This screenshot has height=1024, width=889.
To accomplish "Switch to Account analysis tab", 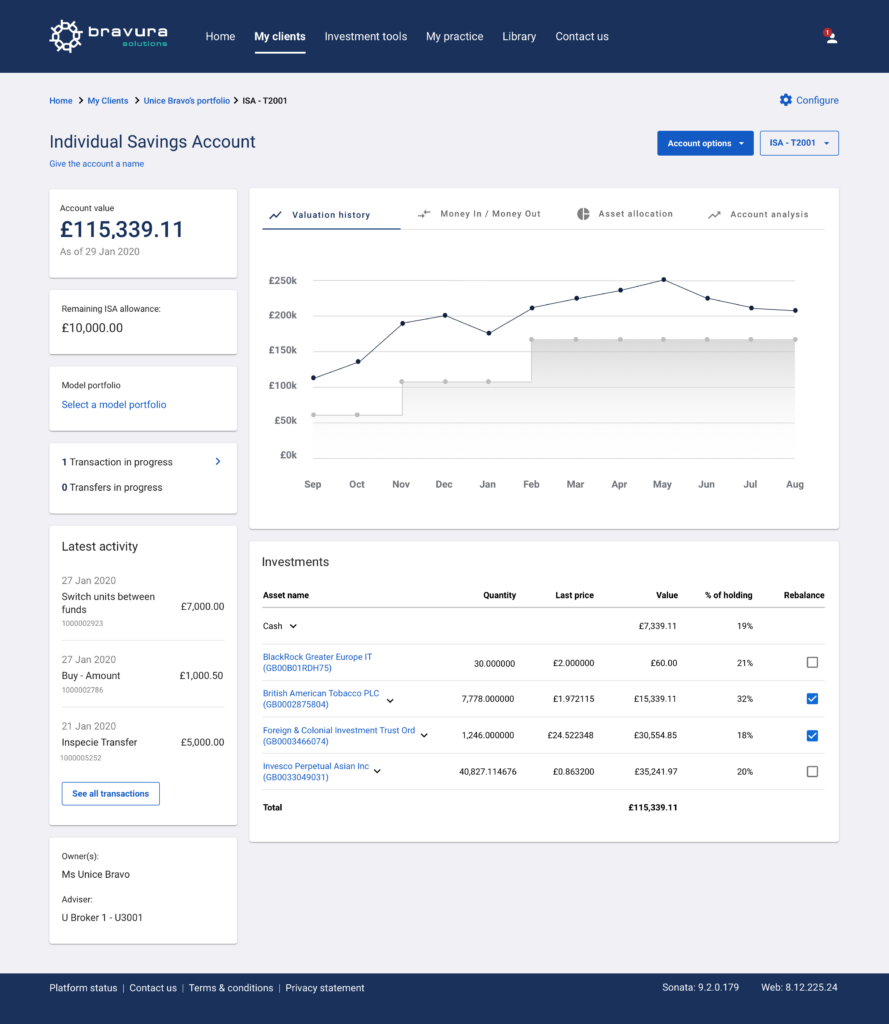I will coord(758,214).
